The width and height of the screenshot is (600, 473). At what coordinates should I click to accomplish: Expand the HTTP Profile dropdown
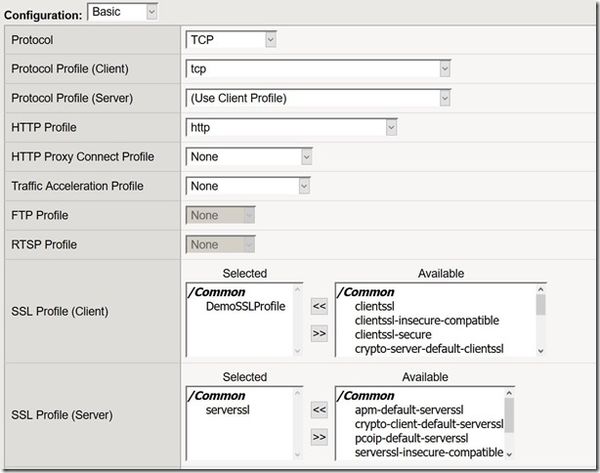pos(292,127)
